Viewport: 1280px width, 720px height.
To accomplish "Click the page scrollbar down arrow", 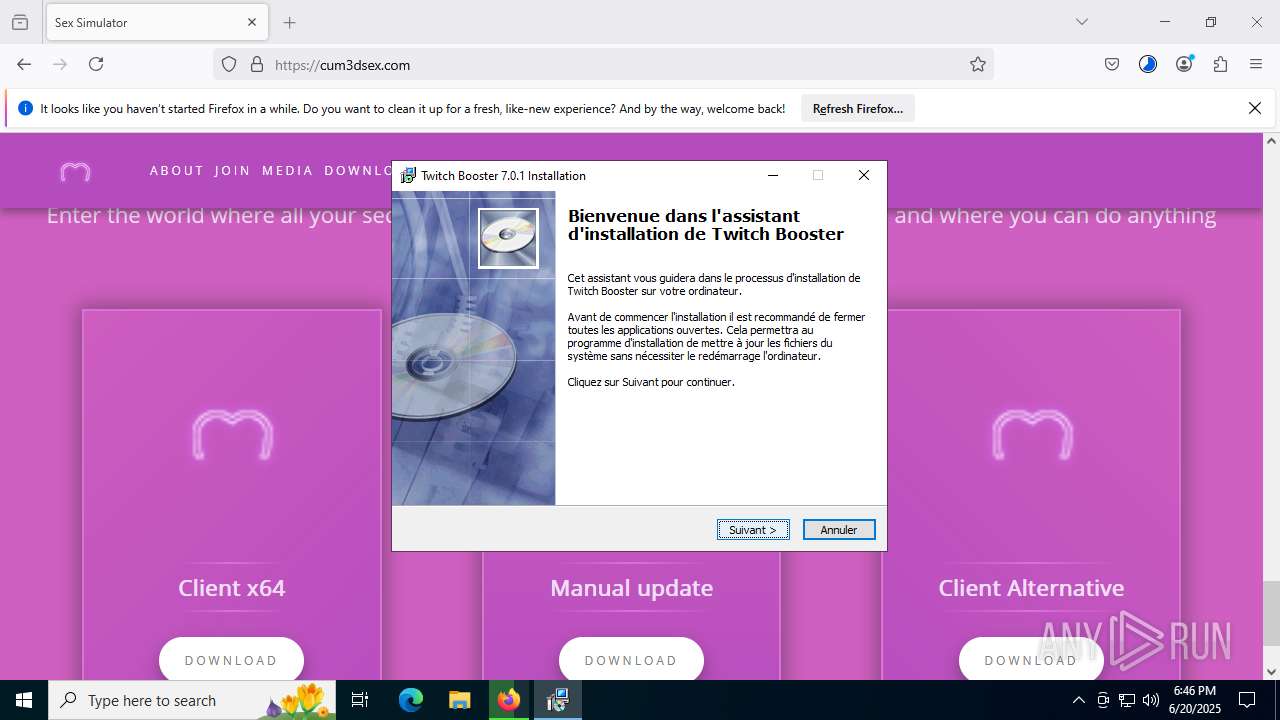I will (1271, 671).
